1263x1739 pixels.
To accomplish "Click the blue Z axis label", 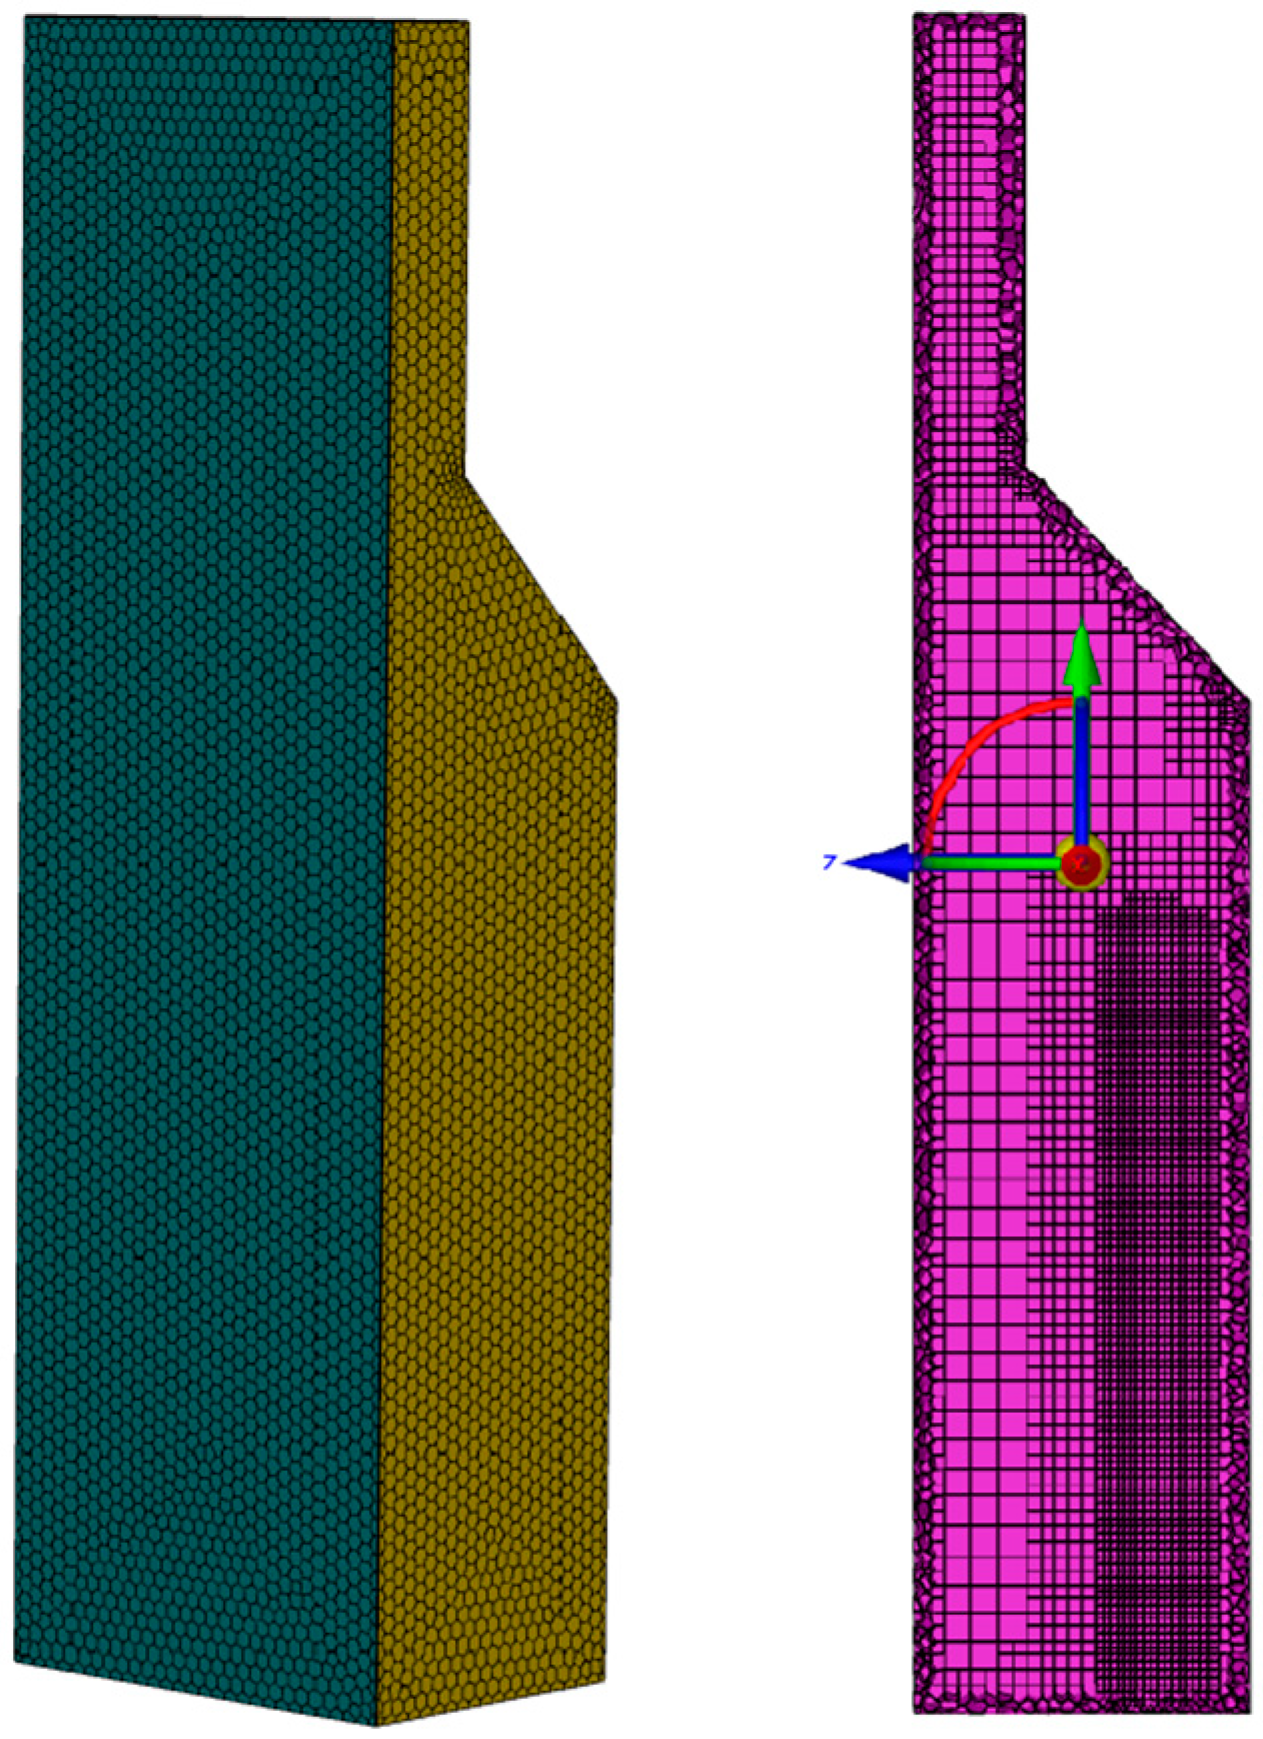I will point(828,861).
